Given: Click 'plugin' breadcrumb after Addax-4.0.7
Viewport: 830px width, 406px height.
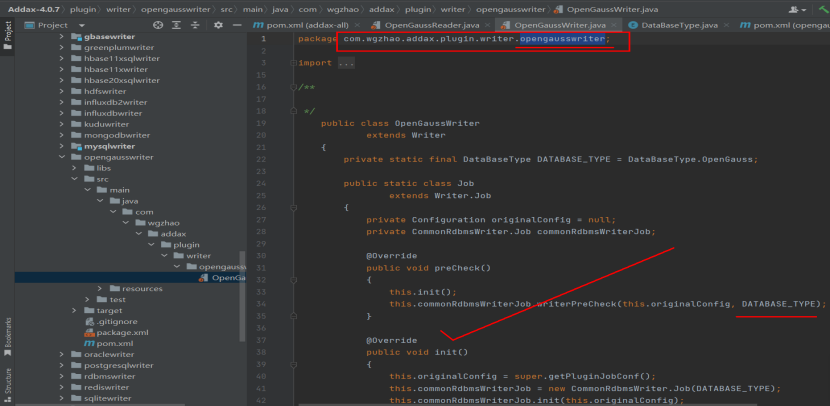Looking at the screenshot, I should click(x=82, y=10).
